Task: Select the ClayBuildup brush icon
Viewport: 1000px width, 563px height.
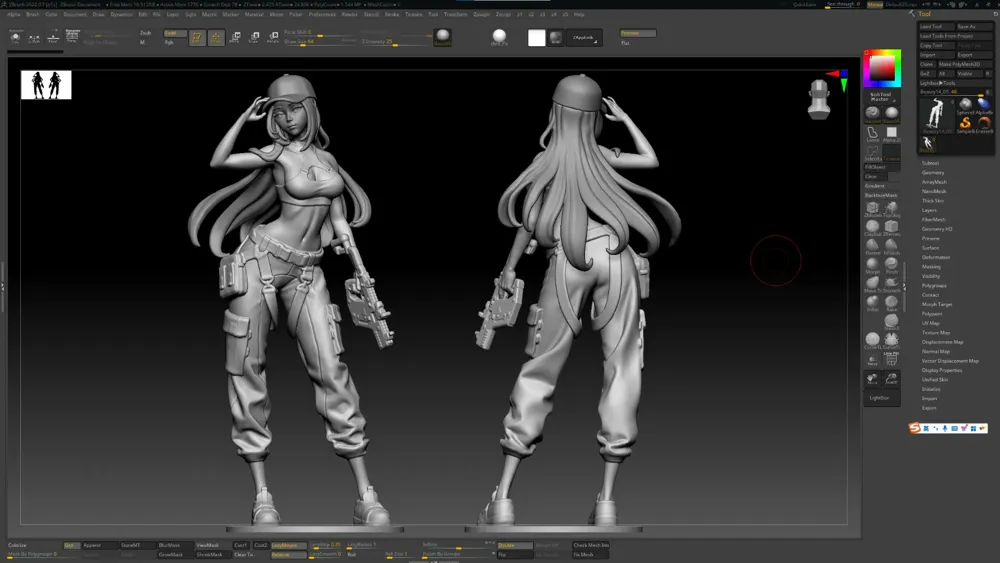Action: [872, 228]
